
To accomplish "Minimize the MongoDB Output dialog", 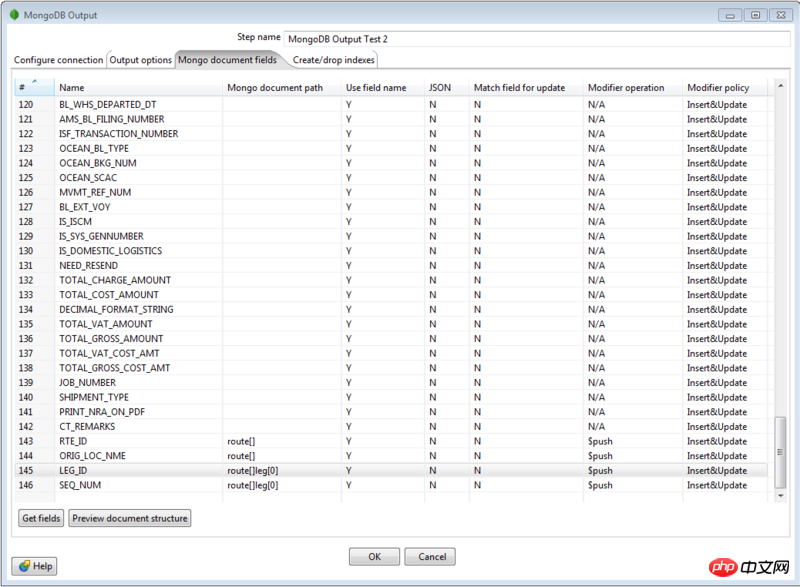I will point(730,15).
